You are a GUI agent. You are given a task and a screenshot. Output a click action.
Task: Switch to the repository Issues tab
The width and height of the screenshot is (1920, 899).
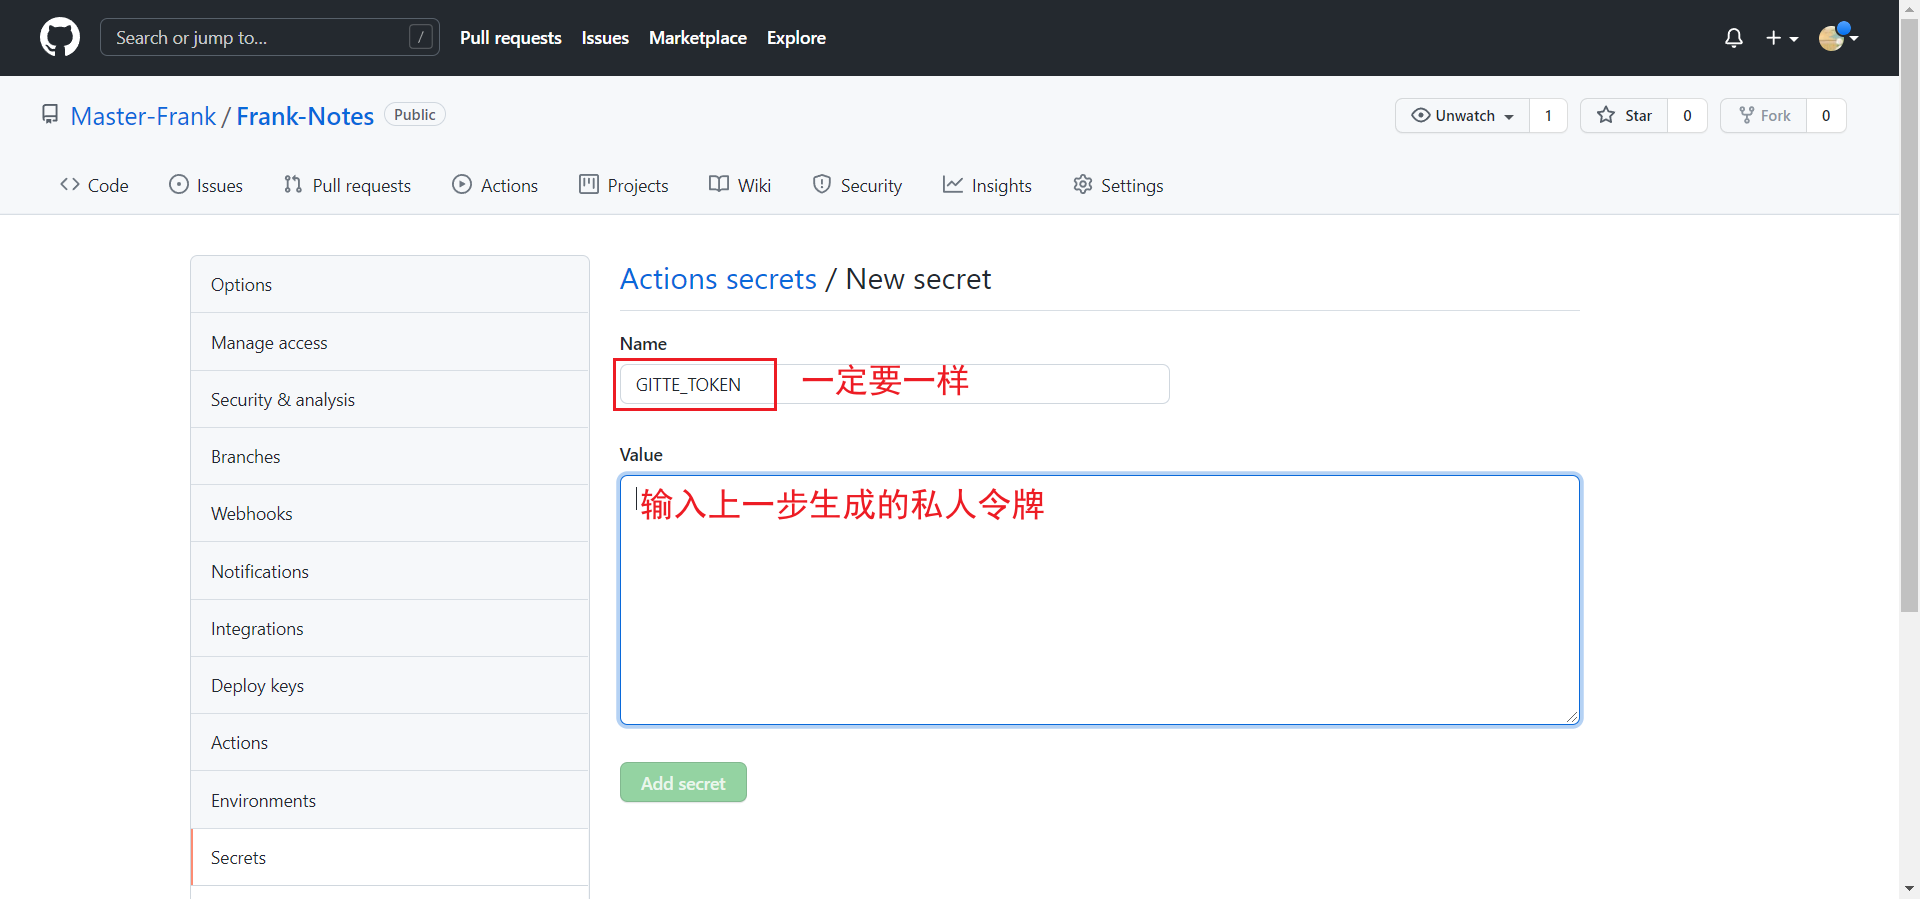pos(206,185)
